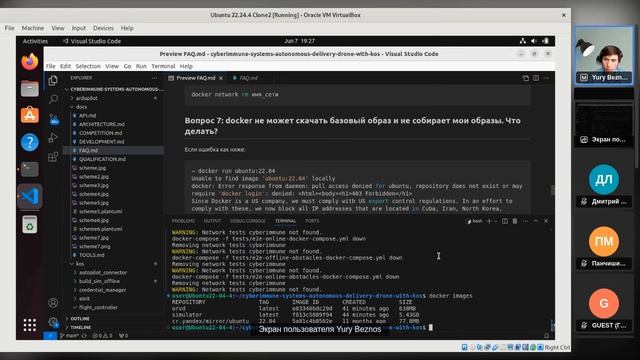640x360 pixels.
Task: Switch to the DEBUG CONSOLE panel tab
Action: (248, 221)
